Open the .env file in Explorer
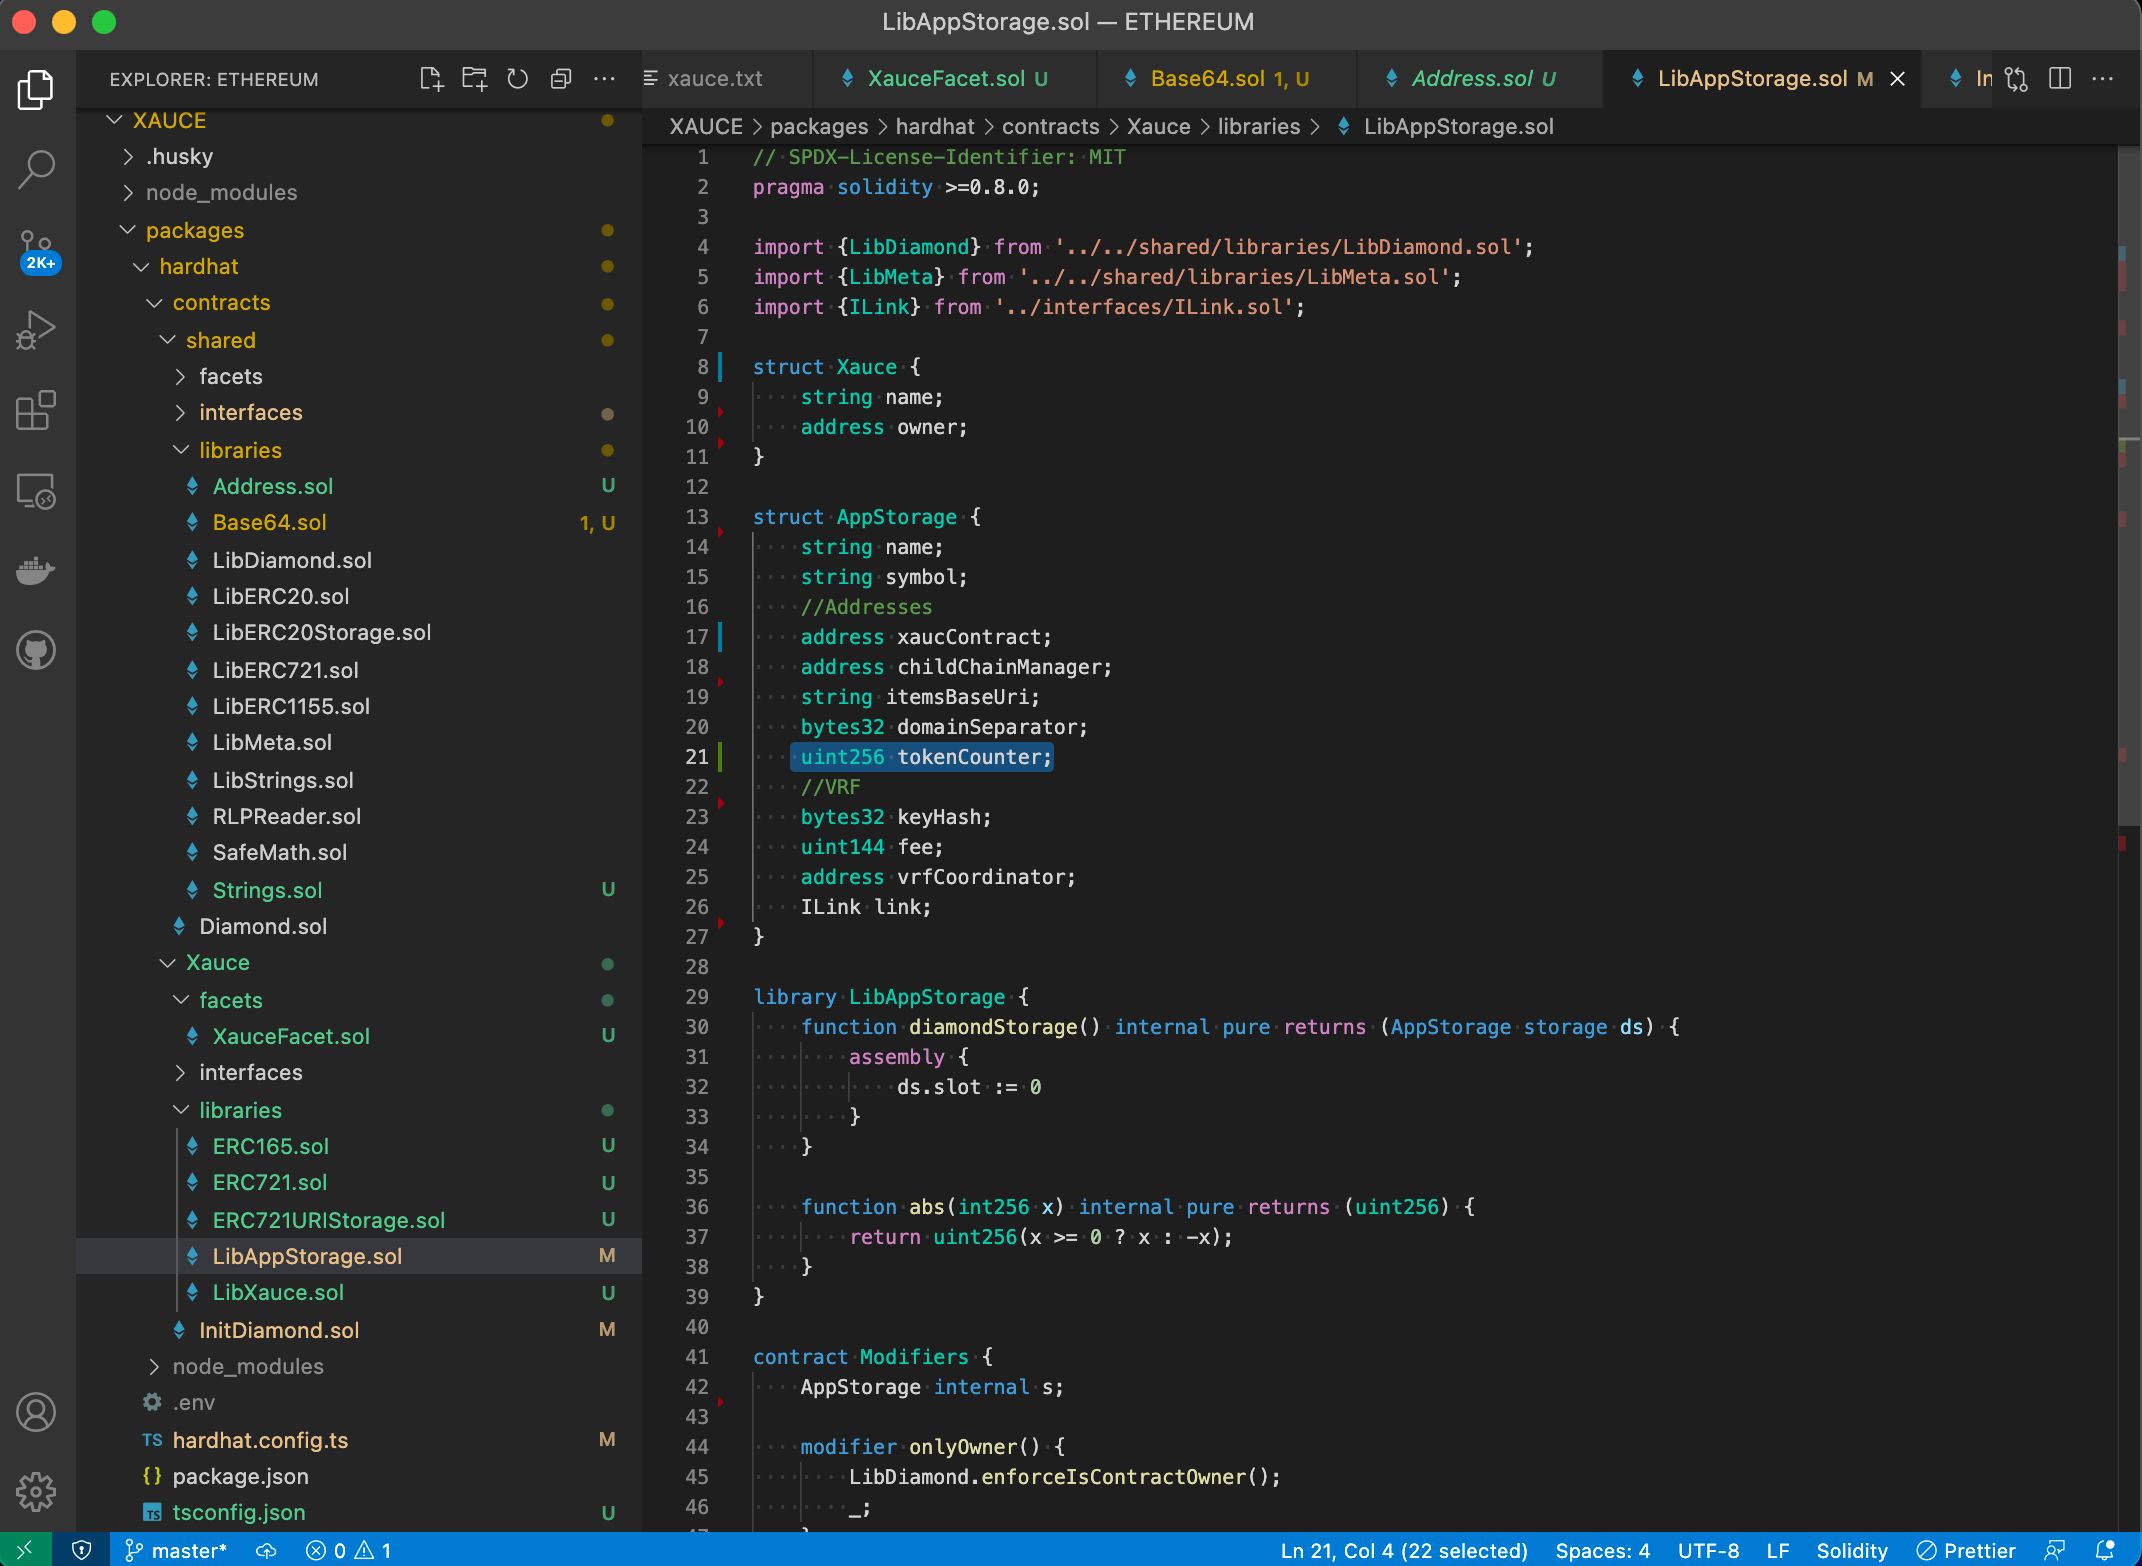Image resolution: width=2142 pixels, height=1566 pixels. [358, 1402]
